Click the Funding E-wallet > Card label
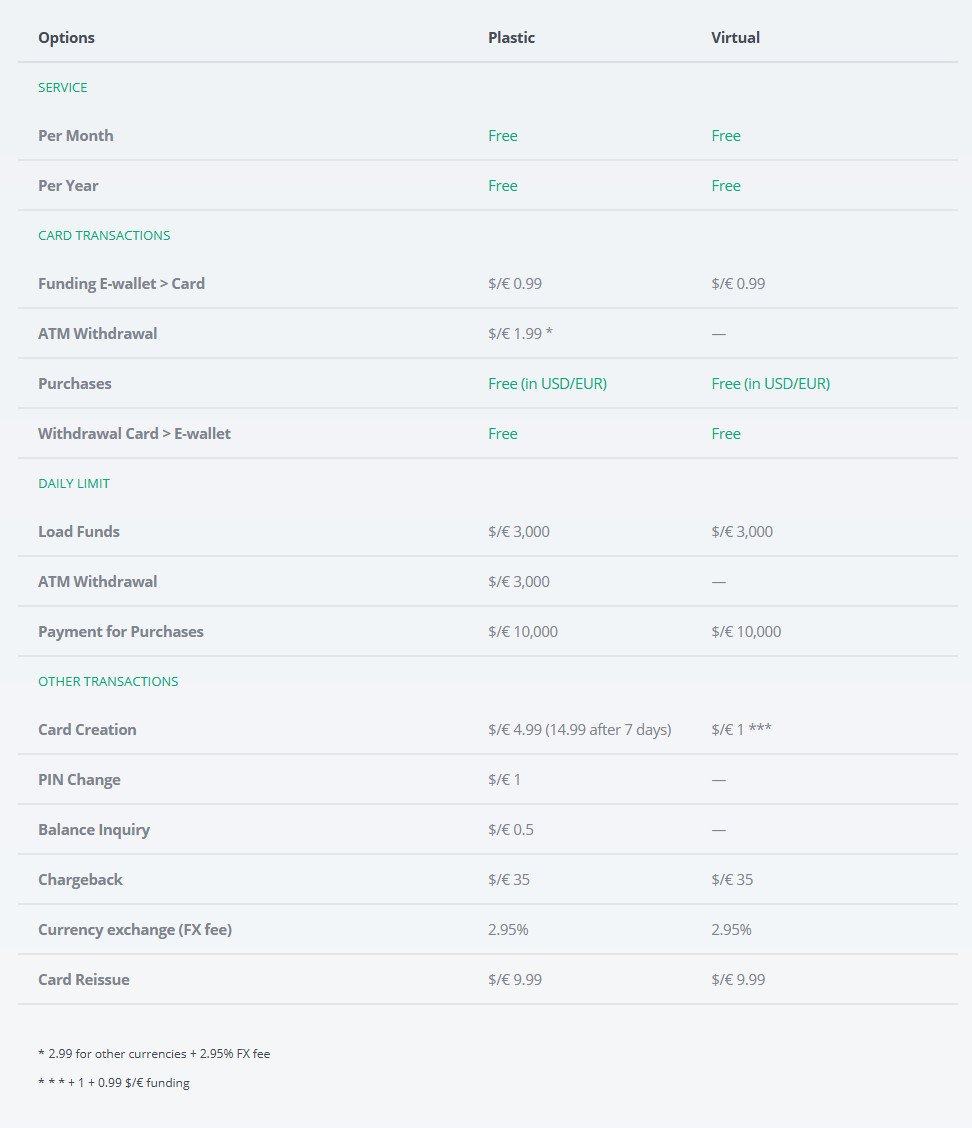Viewport: 972px width, 1128px height. point(121,284)
